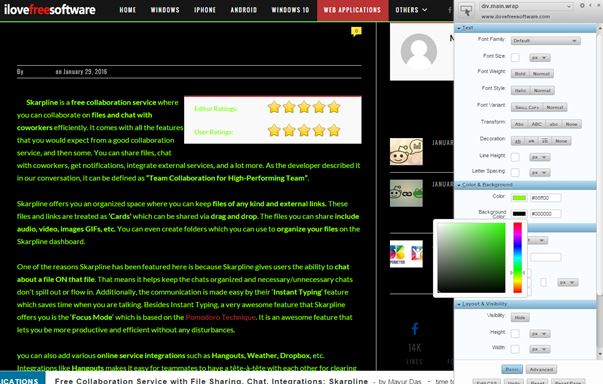The width and height of the screenshot is (603, 384).
Task: Select the overline decoration icon
Action: tap(545, 141)
